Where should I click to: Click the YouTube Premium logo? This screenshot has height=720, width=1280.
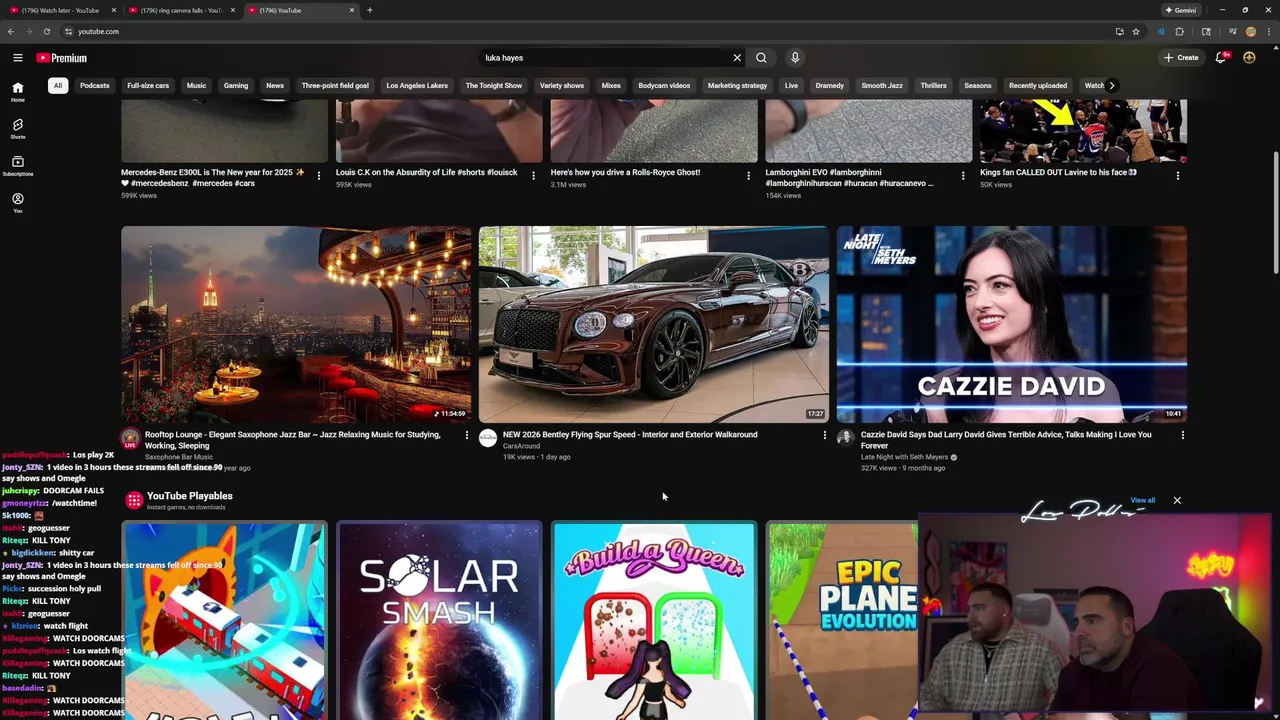62,58
